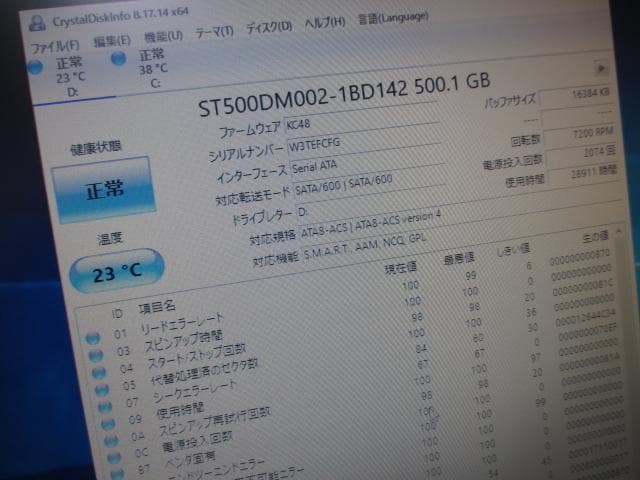The height and width of the screenshot is (480, 640).
Task: Click the ID column header
Action: 117,313
